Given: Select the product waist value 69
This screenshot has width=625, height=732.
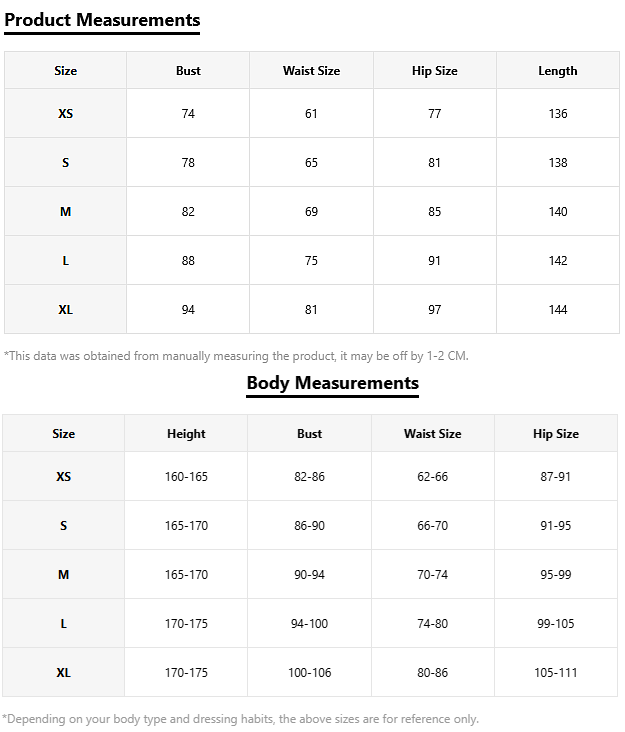Looking at the screenshot, I should (311, 212).
